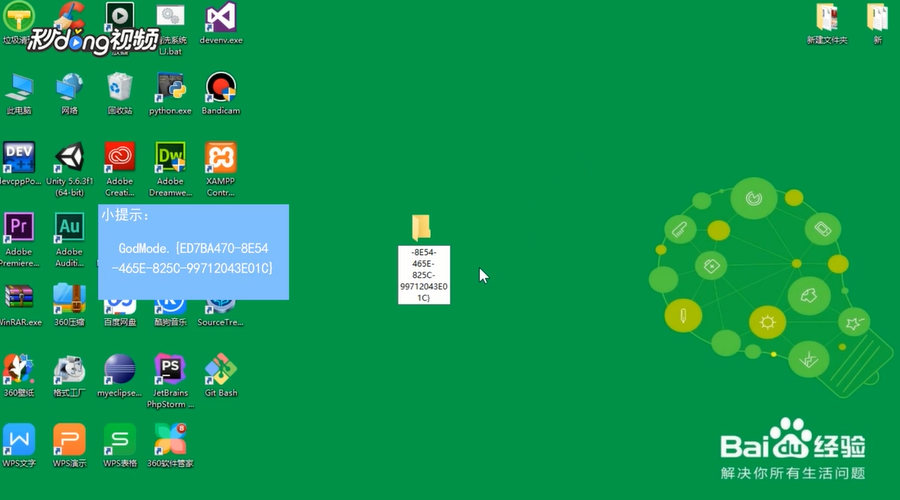900x500 pixels.
Task: Select the GodMode folder icon mid-desktop
Action: [421, 227]
